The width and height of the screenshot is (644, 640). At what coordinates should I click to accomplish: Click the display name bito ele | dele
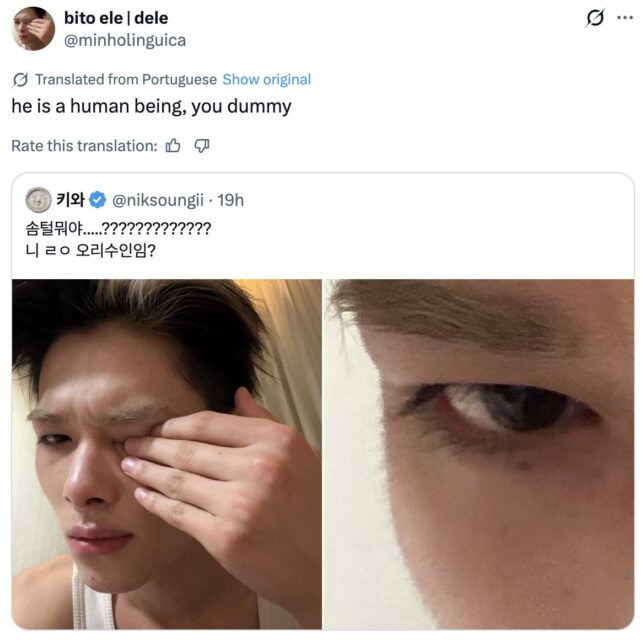pyautogui.click(x=115, y=18)
